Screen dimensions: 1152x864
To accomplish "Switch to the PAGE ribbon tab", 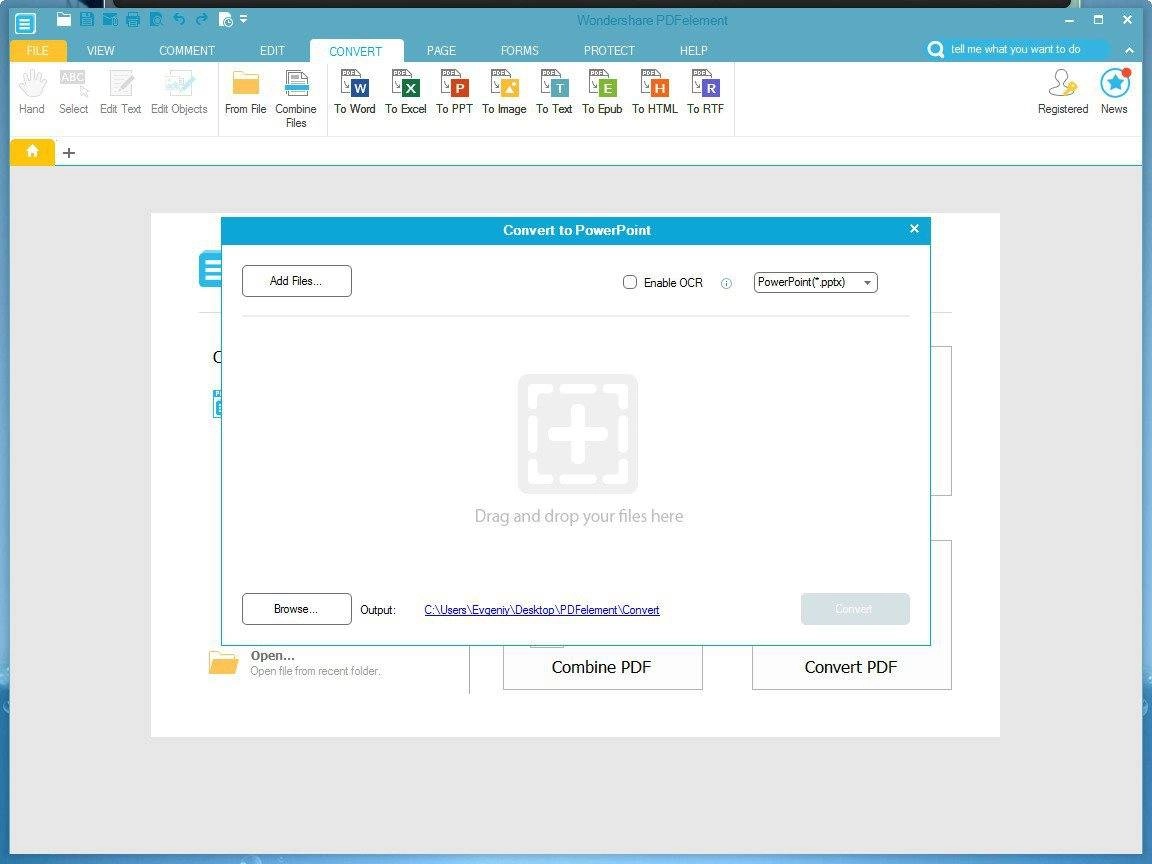I will click(x=441, y=51).
